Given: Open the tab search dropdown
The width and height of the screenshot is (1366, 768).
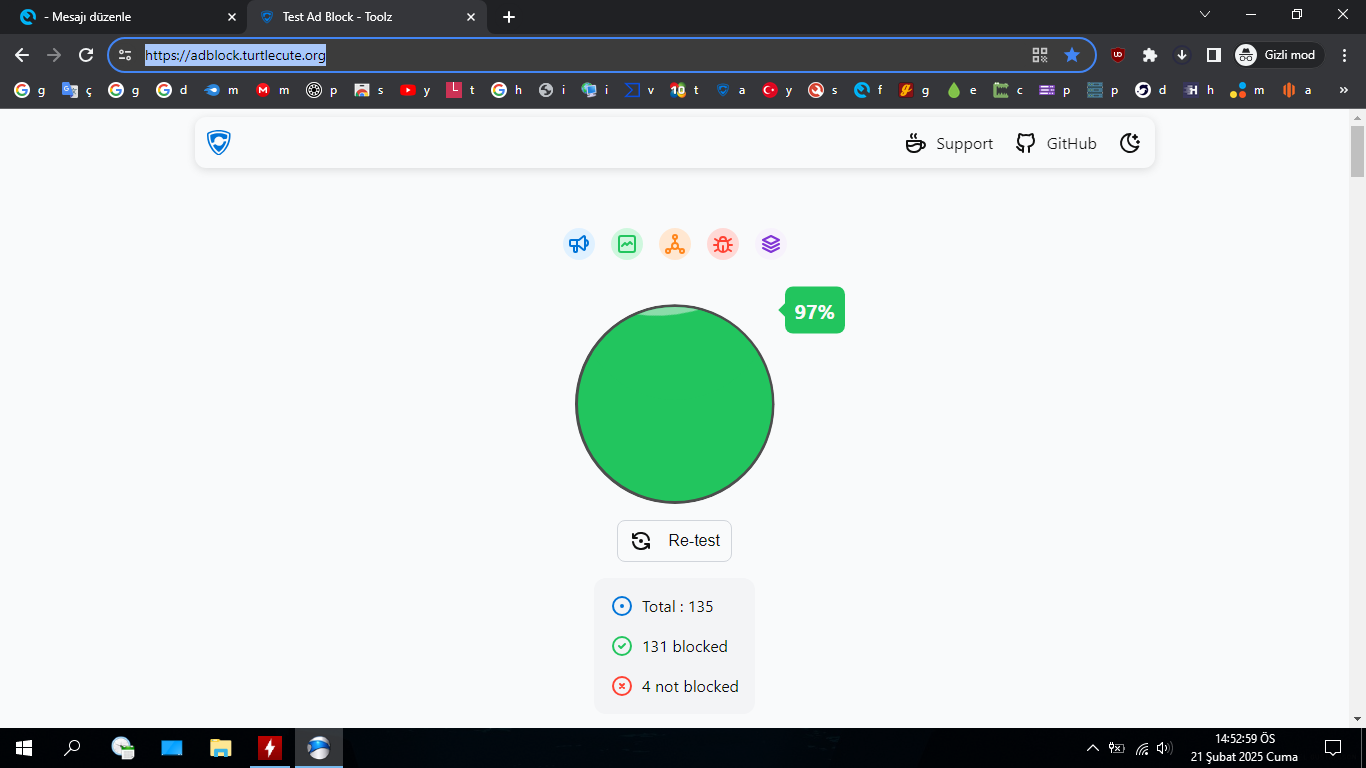Looking at the screenshot, I should pos(1205,15).
